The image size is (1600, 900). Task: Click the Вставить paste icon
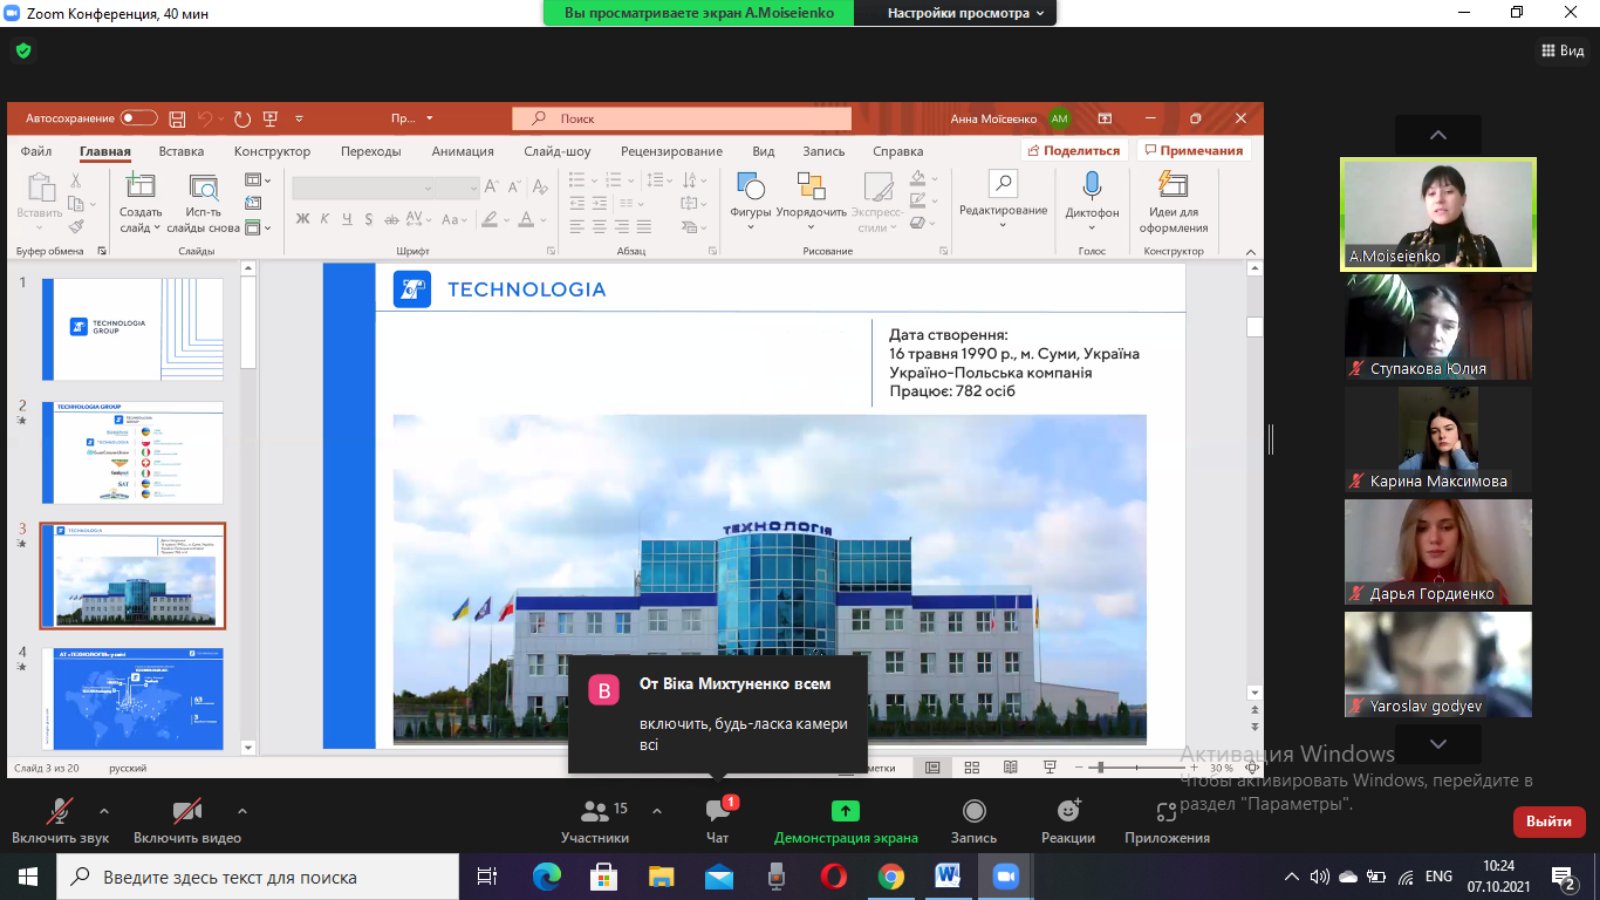point(40,188)
